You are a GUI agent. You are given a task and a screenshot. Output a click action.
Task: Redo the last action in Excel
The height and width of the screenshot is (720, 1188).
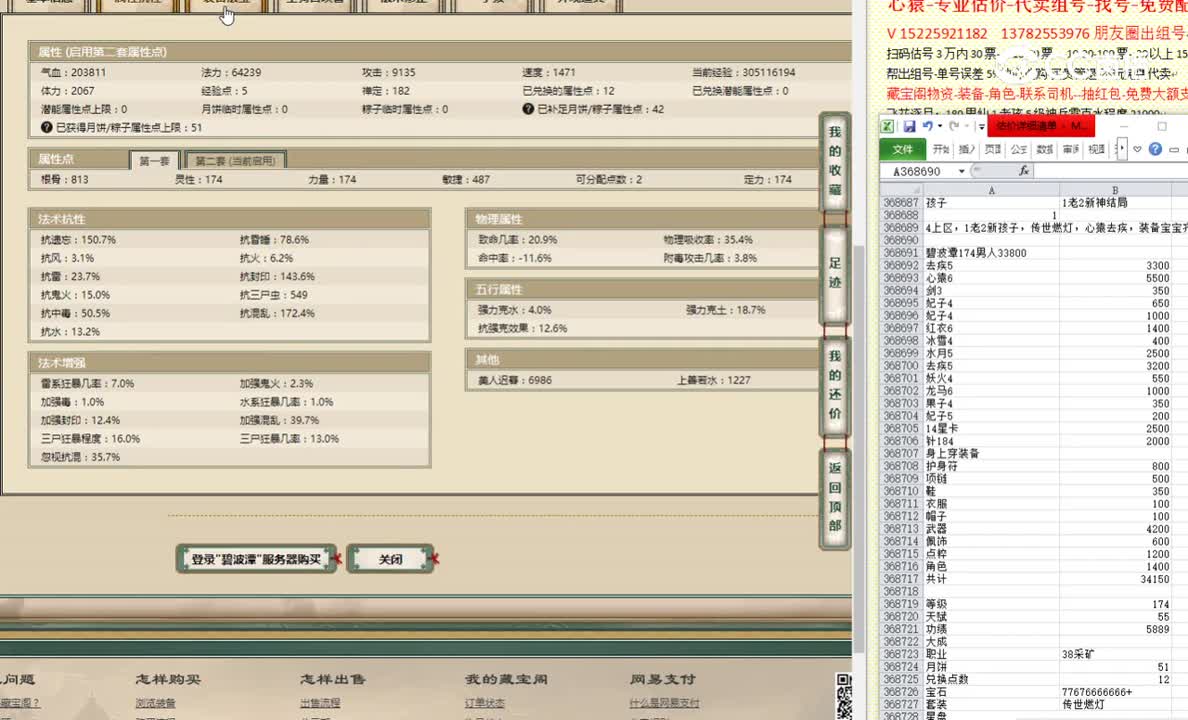pyautogui.click(x=953, y=126)
